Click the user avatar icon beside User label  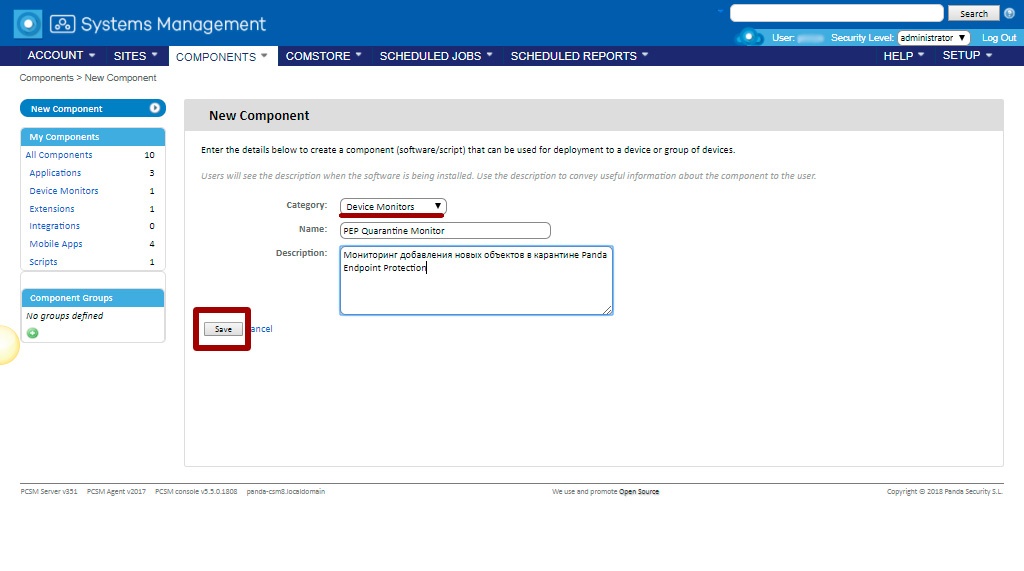pyautogui.click(x=750, y=37)
